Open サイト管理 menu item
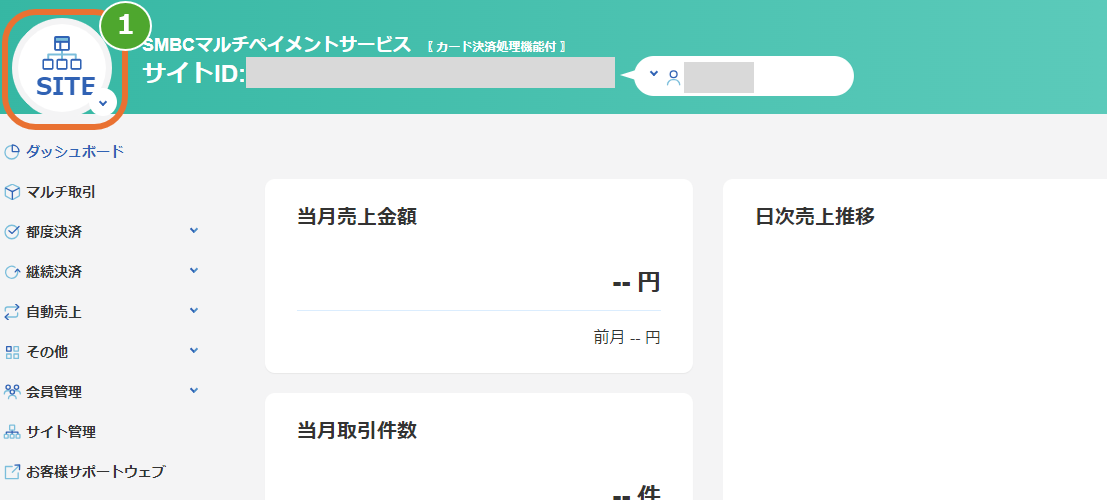1107x500 pixels. [61, 431]
